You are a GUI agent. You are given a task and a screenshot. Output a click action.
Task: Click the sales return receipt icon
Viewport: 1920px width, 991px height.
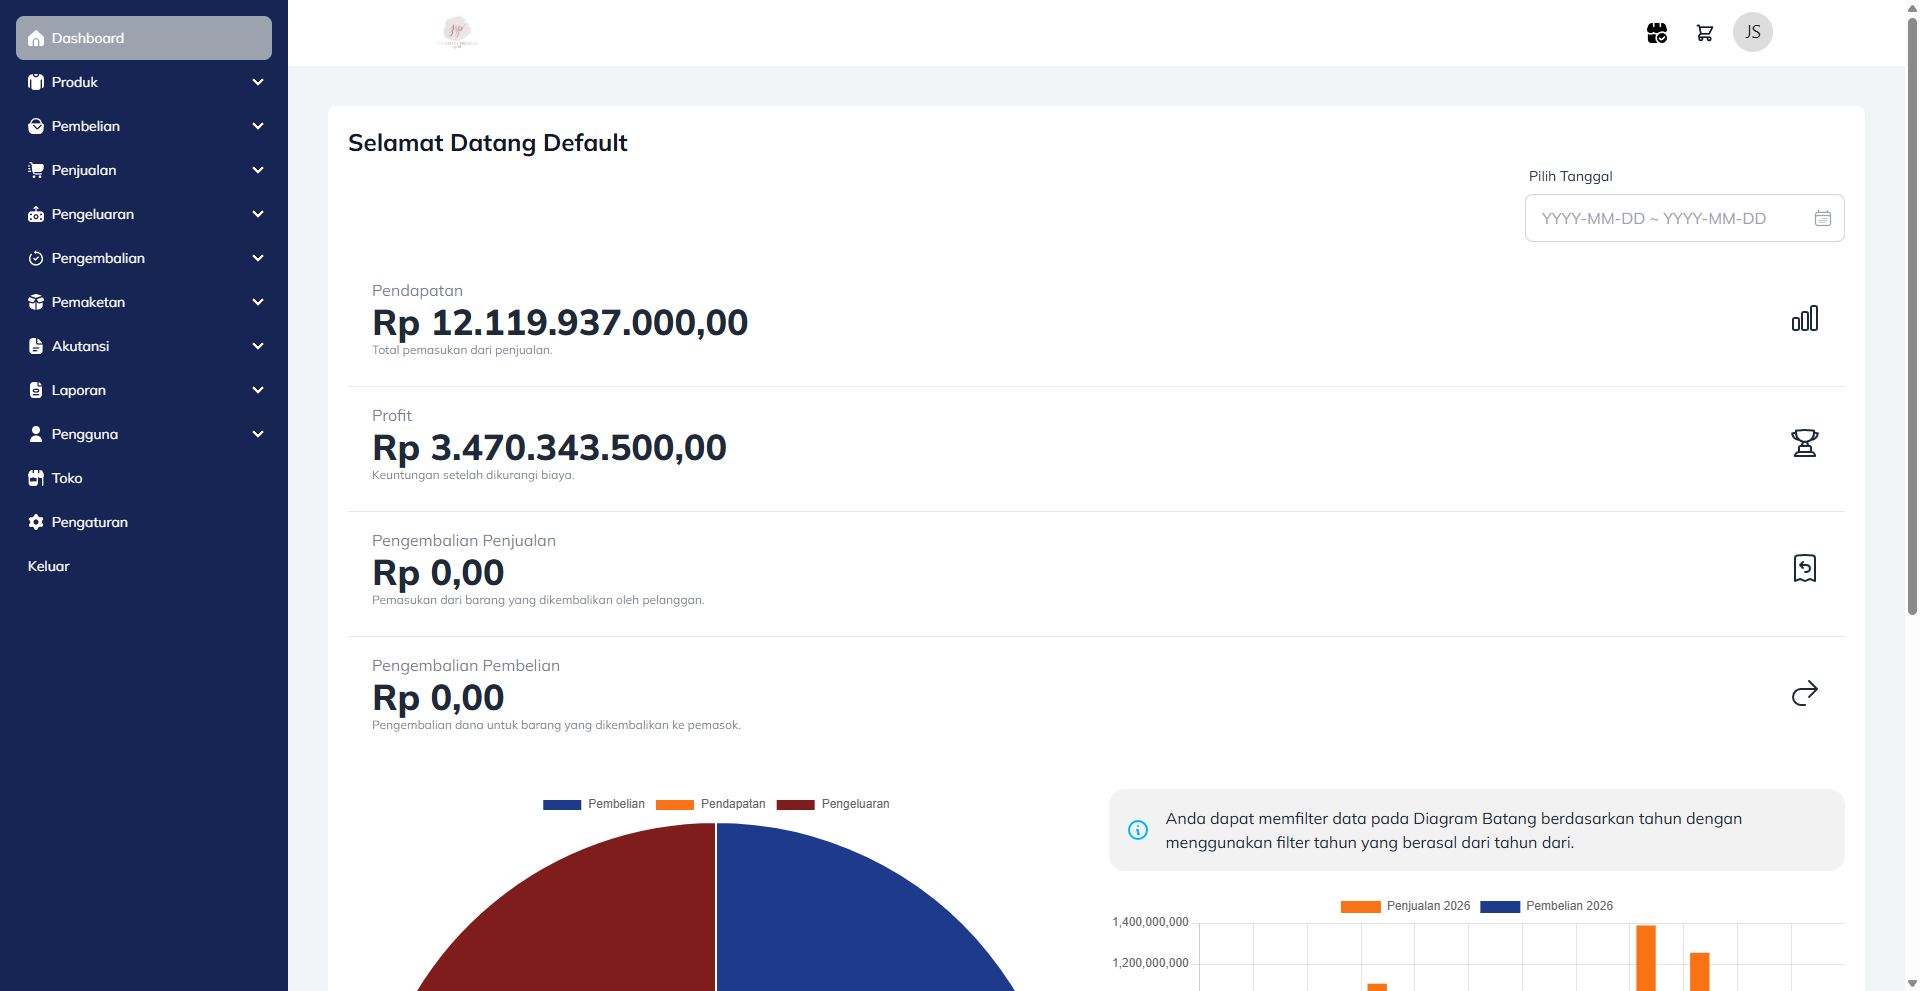pyautogui.click(x=1804, y=568)
